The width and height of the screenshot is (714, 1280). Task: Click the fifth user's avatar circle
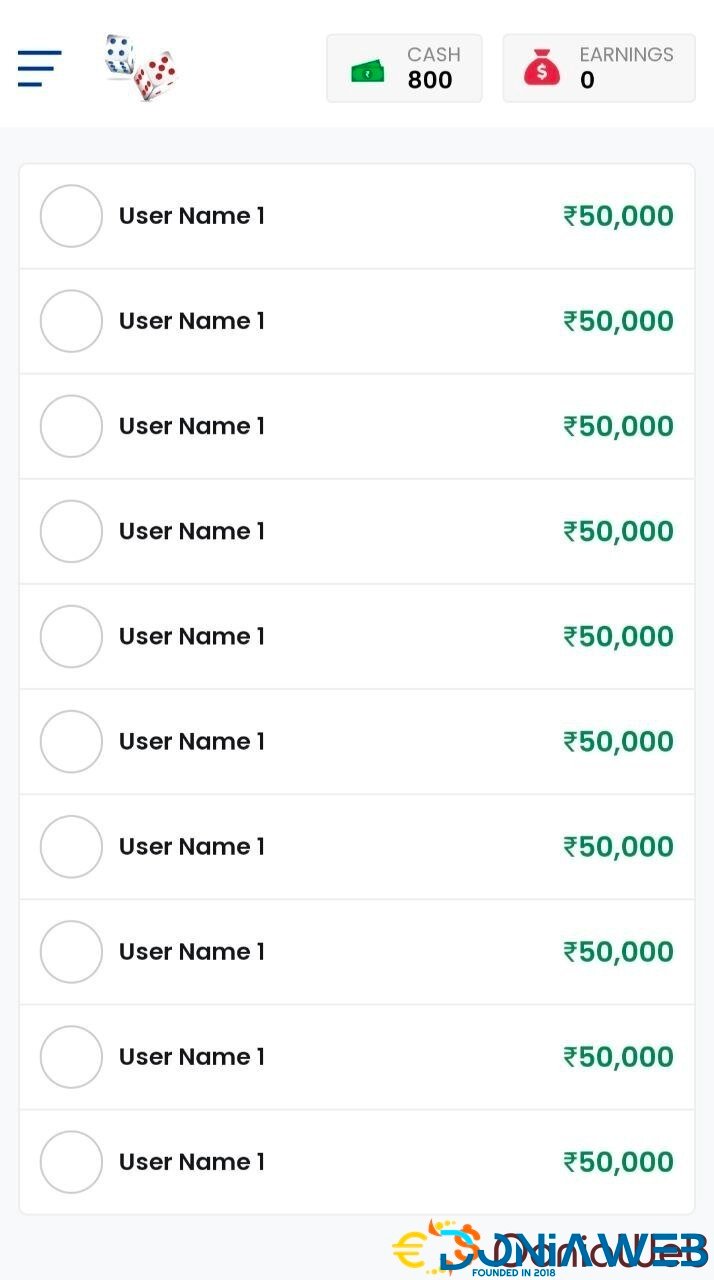point(71,636)
